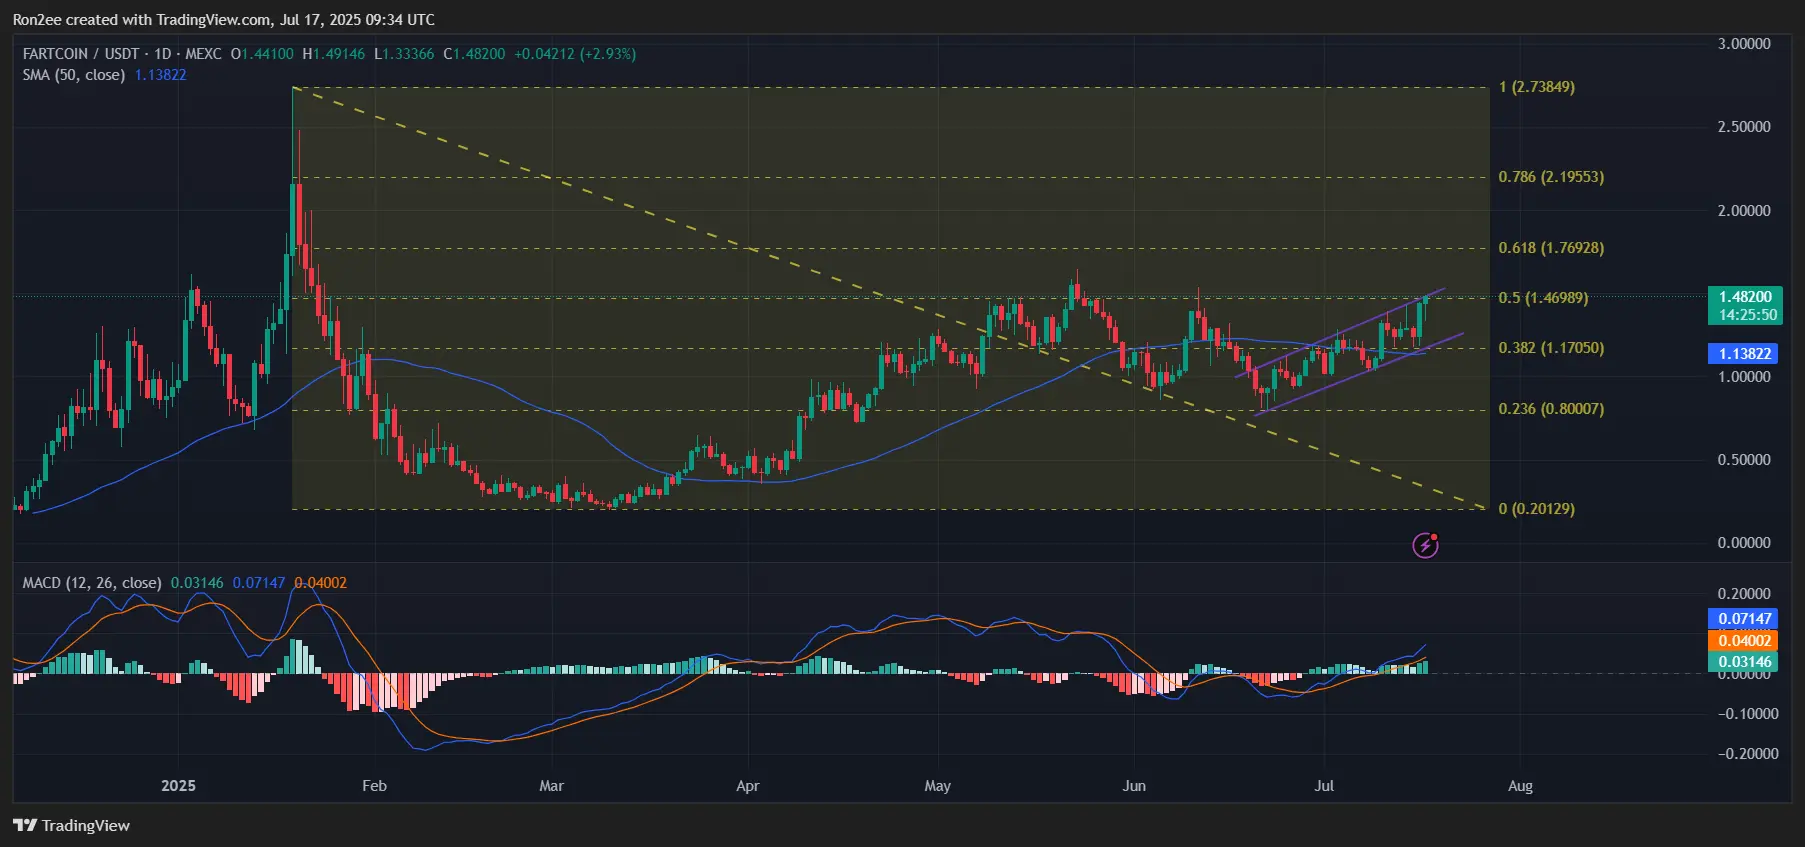Click Fibonacci level label 1 (2.73849)
This screenshot has height=847, width=1805.
point(1537,87)
